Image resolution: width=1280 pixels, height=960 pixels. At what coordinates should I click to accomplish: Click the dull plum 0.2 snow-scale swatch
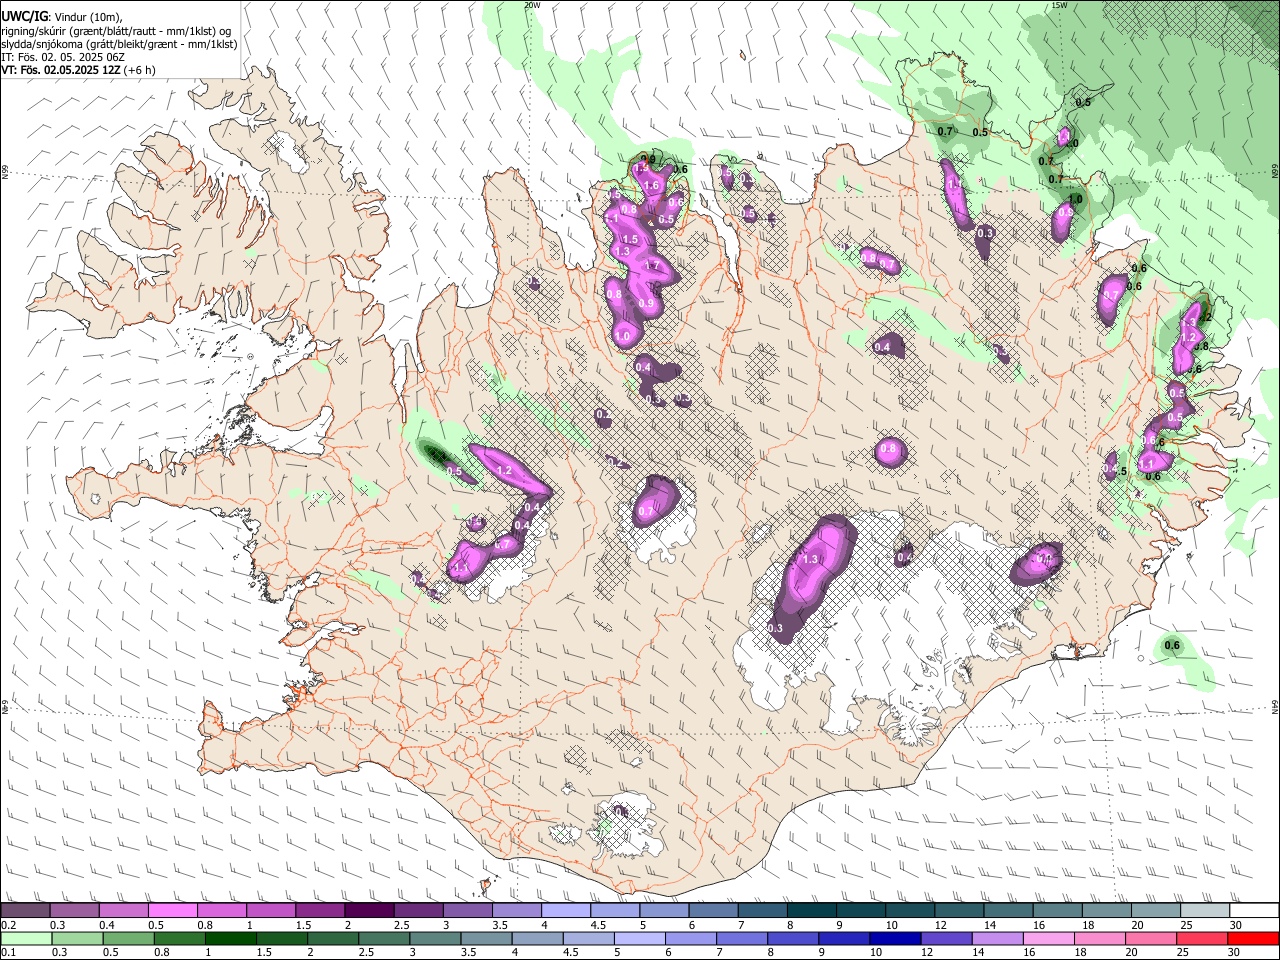pos(25,911)
